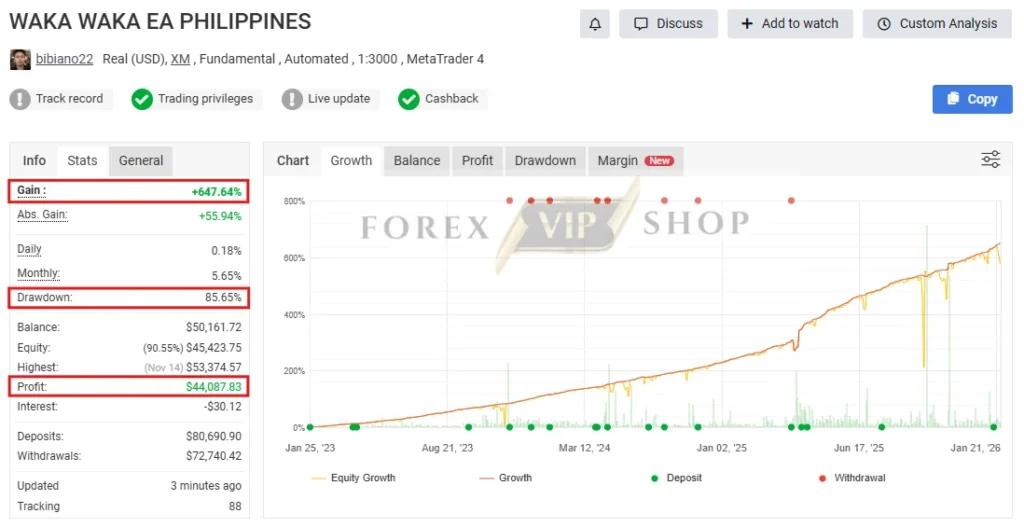Switch to the Drawdown chart tab
This screenshot has height=527, width=1024.
[x=545, y=161]
